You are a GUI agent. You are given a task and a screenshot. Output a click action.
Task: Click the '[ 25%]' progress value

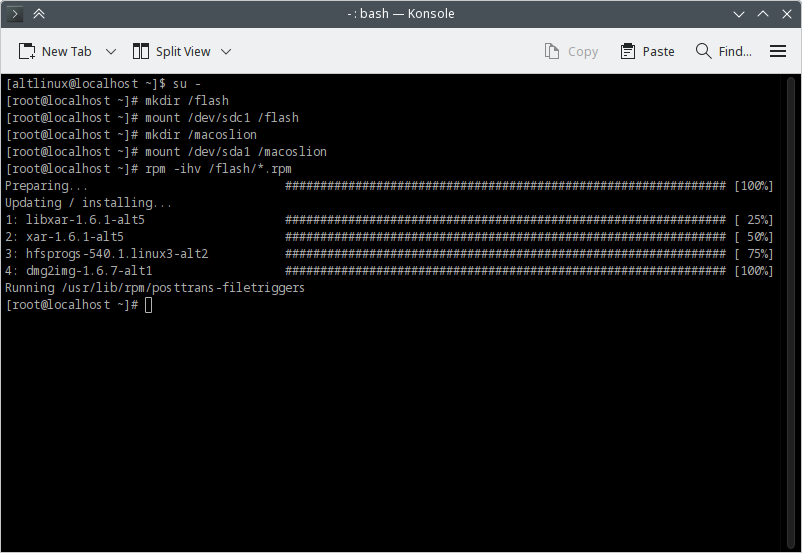coord(753,219)
